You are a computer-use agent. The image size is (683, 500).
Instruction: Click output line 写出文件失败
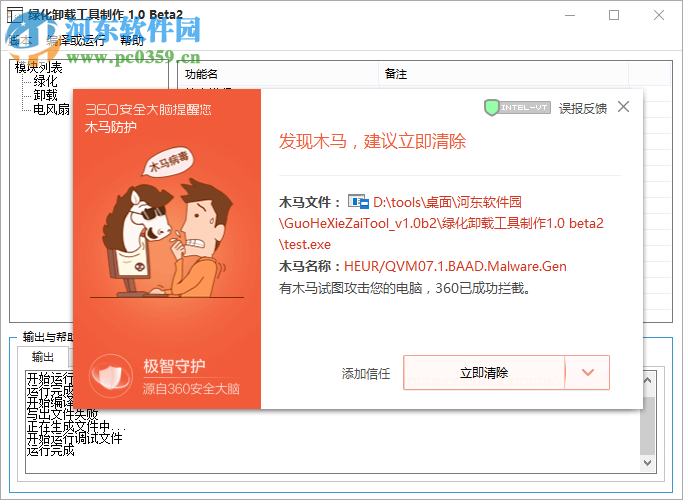[62, 414]
